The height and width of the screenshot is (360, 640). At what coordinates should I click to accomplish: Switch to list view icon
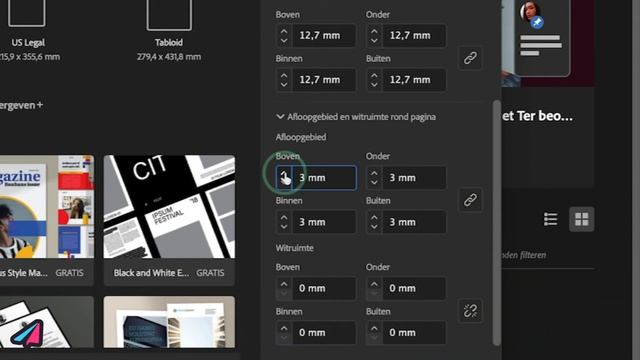pos(551,219)
